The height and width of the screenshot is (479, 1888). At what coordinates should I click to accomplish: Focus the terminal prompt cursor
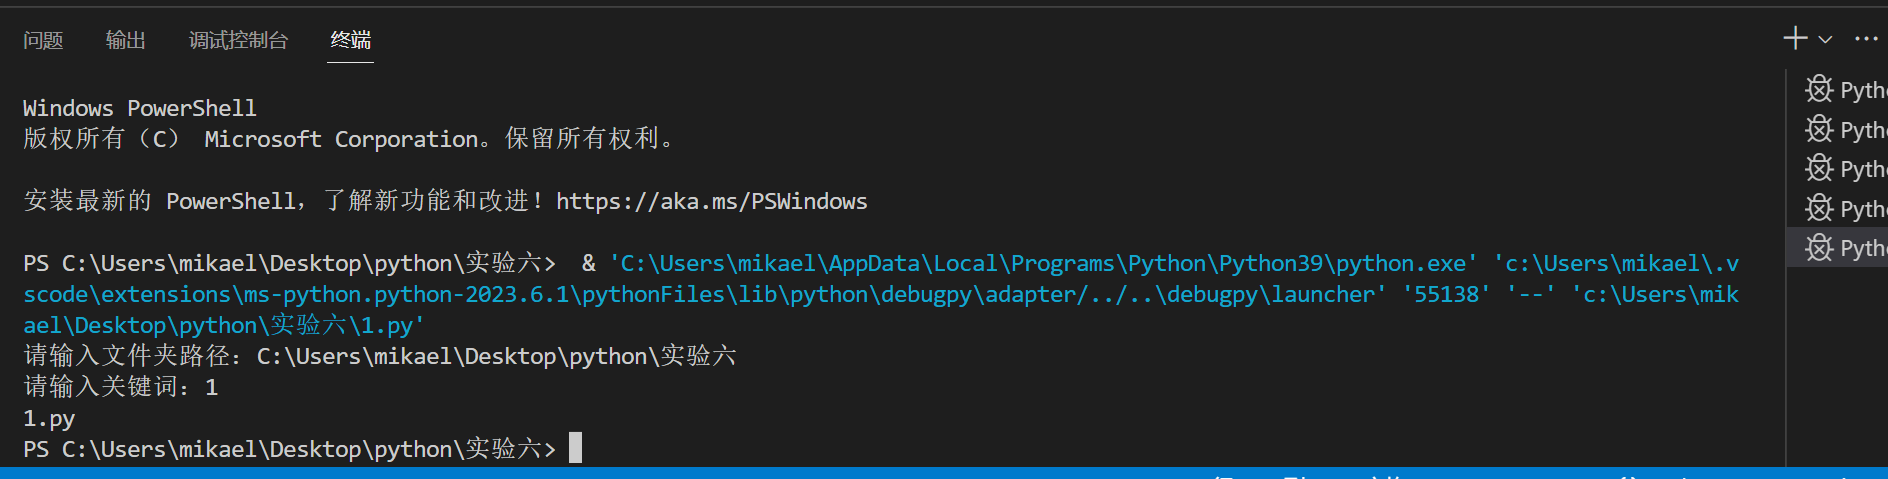click(575, 448)
